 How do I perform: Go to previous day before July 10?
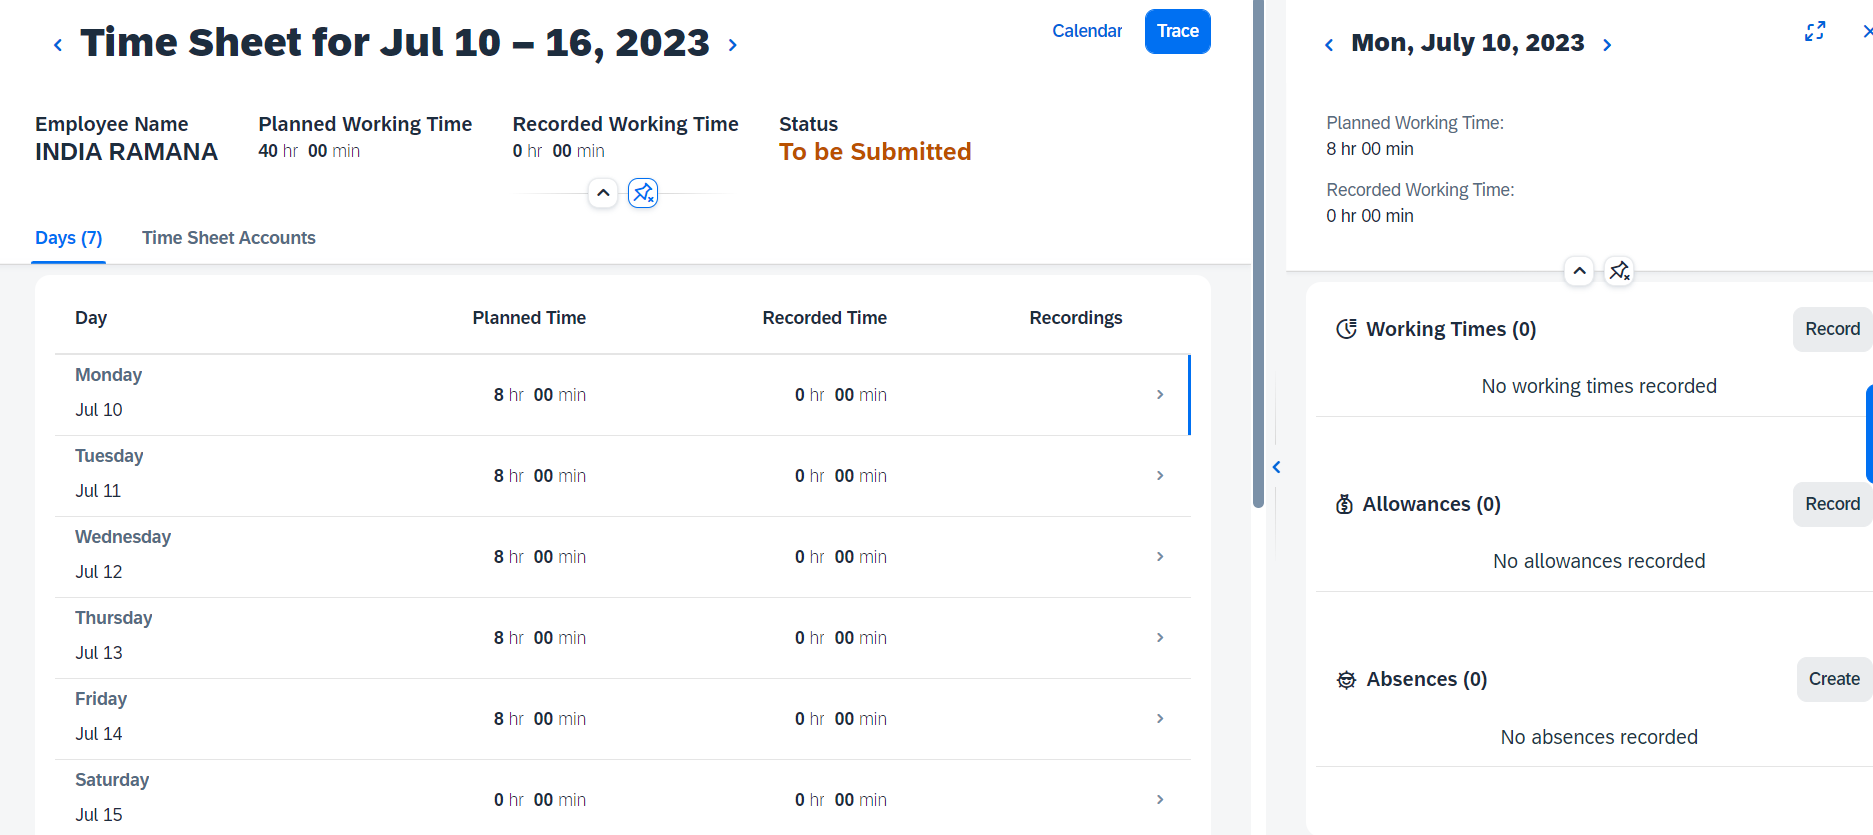click(1329, 45)
